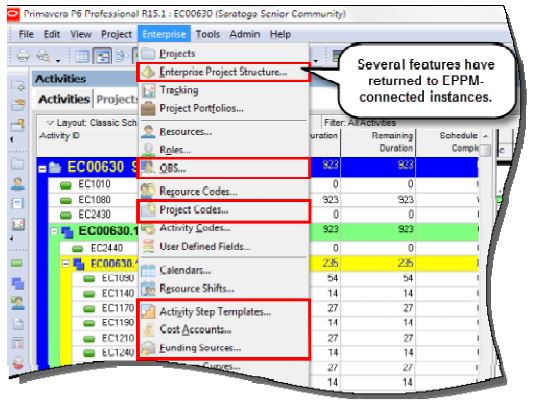Click the Oracle logo in title bar
The width and height of the screenshot is (537, 412).
[x=14, y=15]
